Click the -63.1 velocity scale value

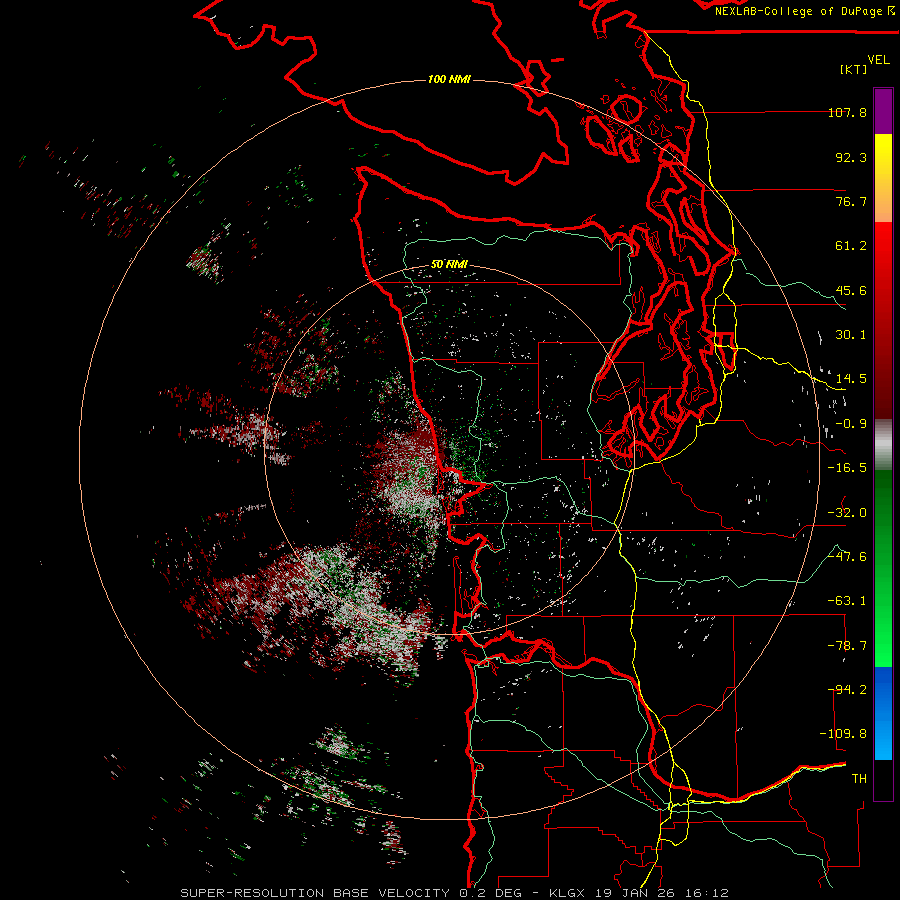click(847, 601)
